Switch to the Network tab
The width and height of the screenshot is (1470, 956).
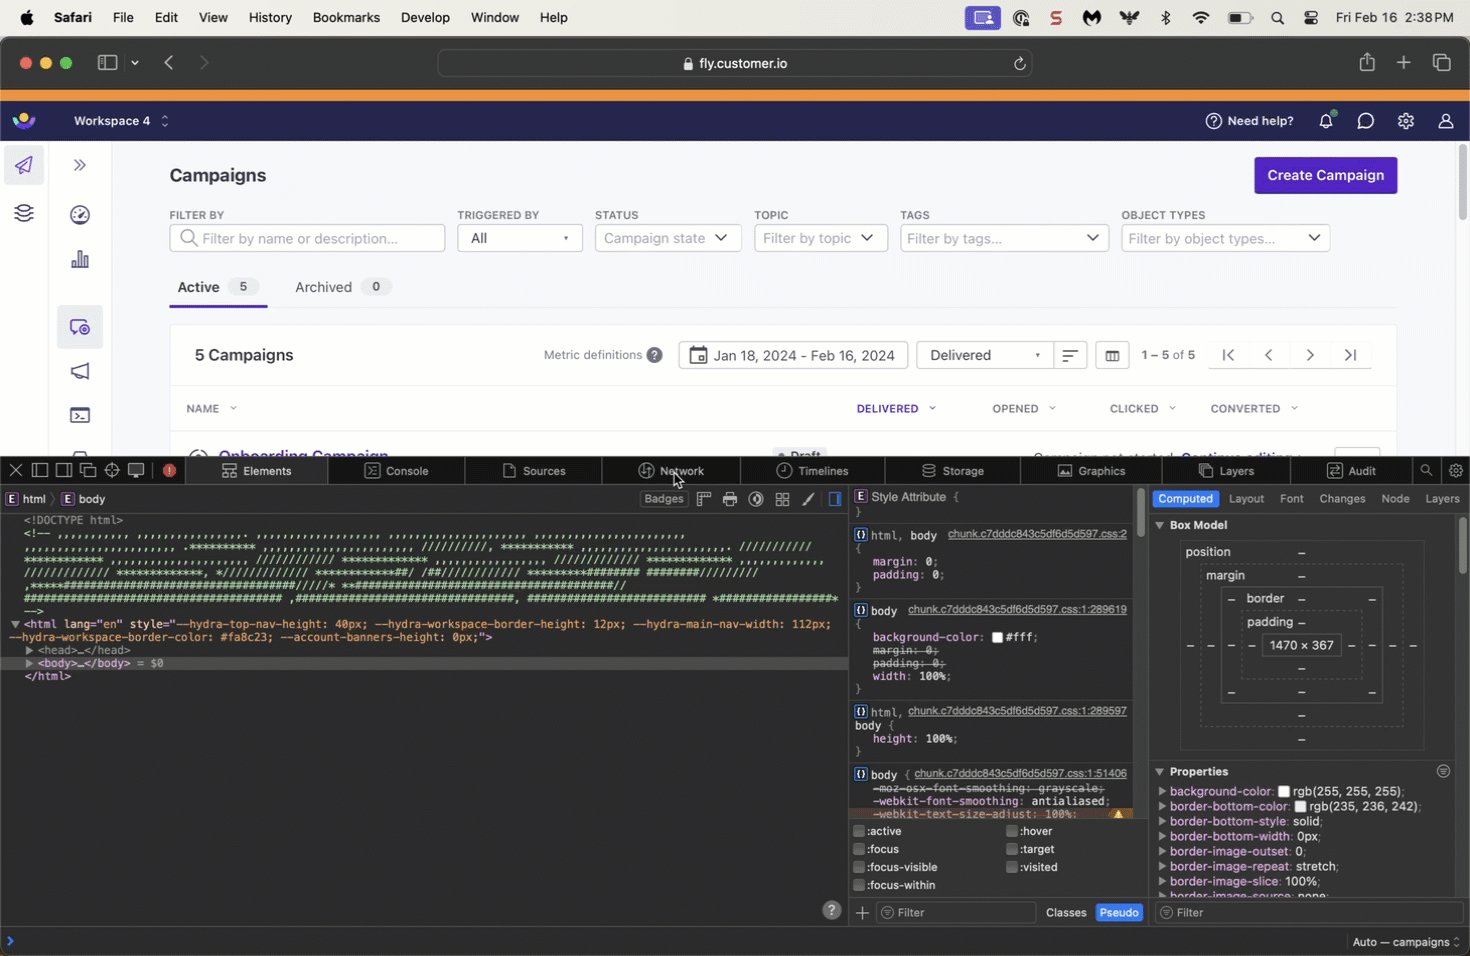(671, 470)
